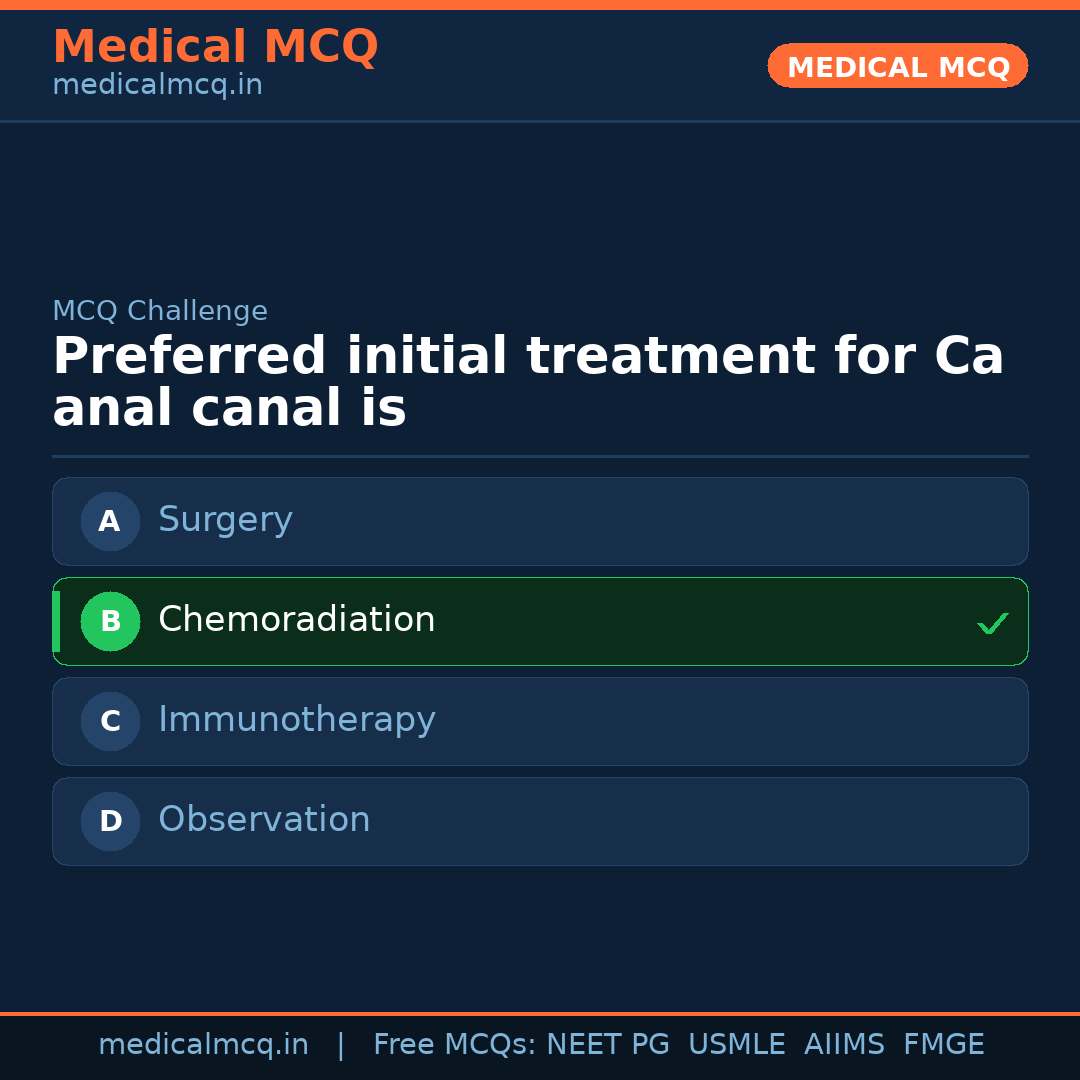Click the circular C badge on Immunotherapy

pos(110,721)
